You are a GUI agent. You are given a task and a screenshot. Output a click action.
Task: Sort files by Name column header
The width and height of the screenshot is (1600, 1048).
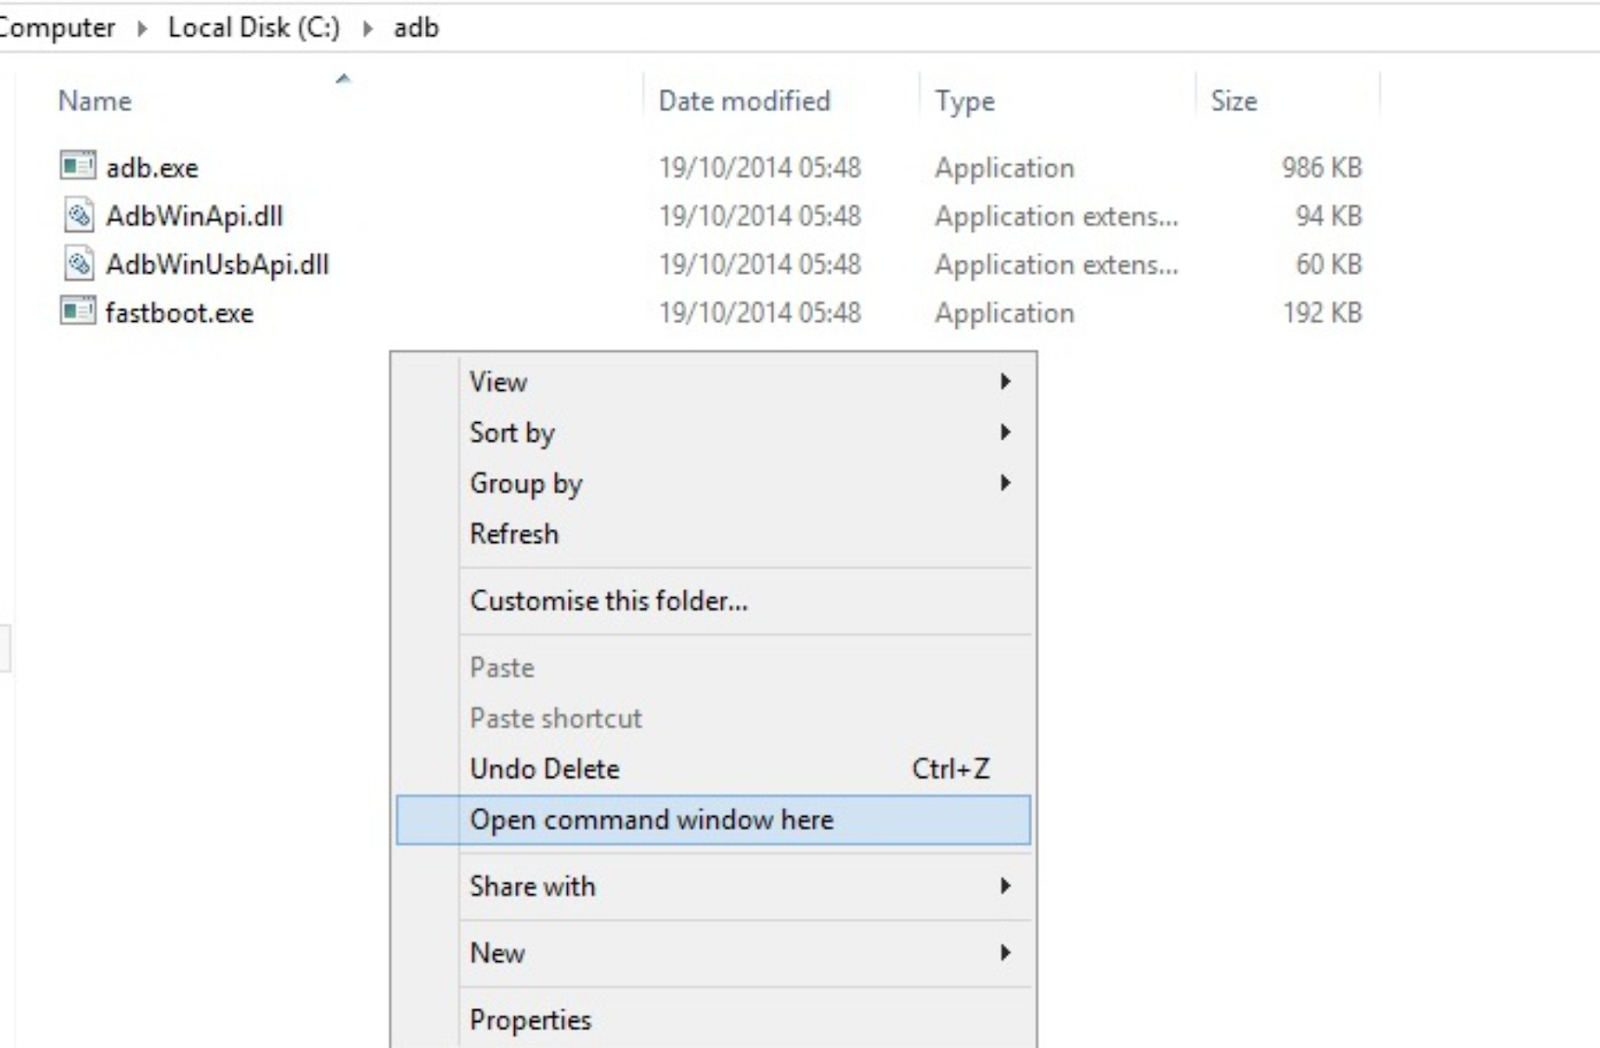pos(95,101)
